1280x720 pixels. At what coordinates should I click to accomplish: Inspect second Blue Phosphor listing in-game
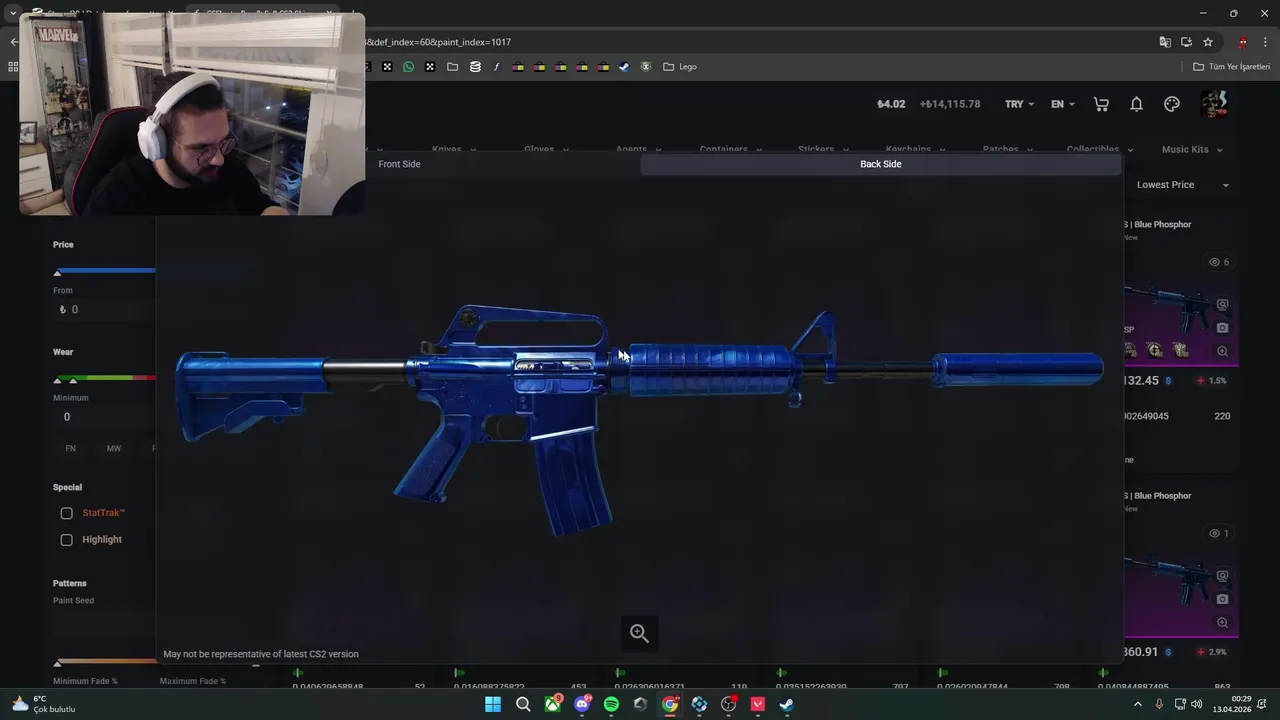click(x=1222, y=577)
